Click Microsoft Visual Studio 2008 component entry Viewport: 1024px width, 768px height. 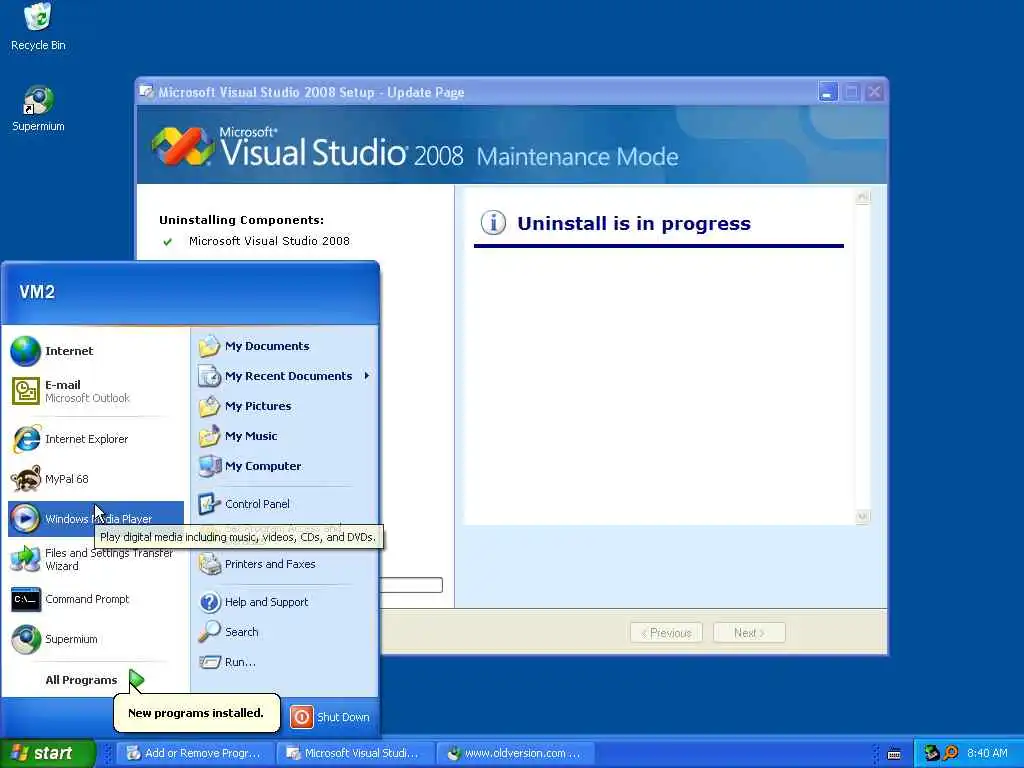(x=269, y=241)
